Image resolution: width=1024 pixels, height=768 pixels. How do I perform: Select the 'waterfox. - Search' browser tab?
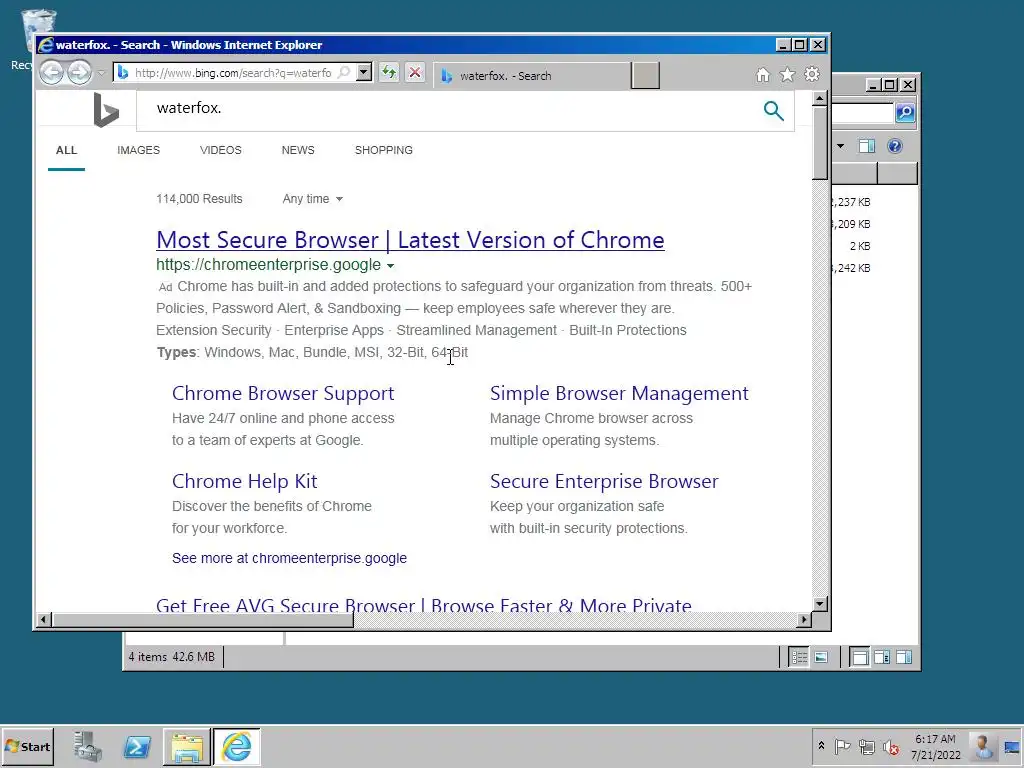click(532, 76)
